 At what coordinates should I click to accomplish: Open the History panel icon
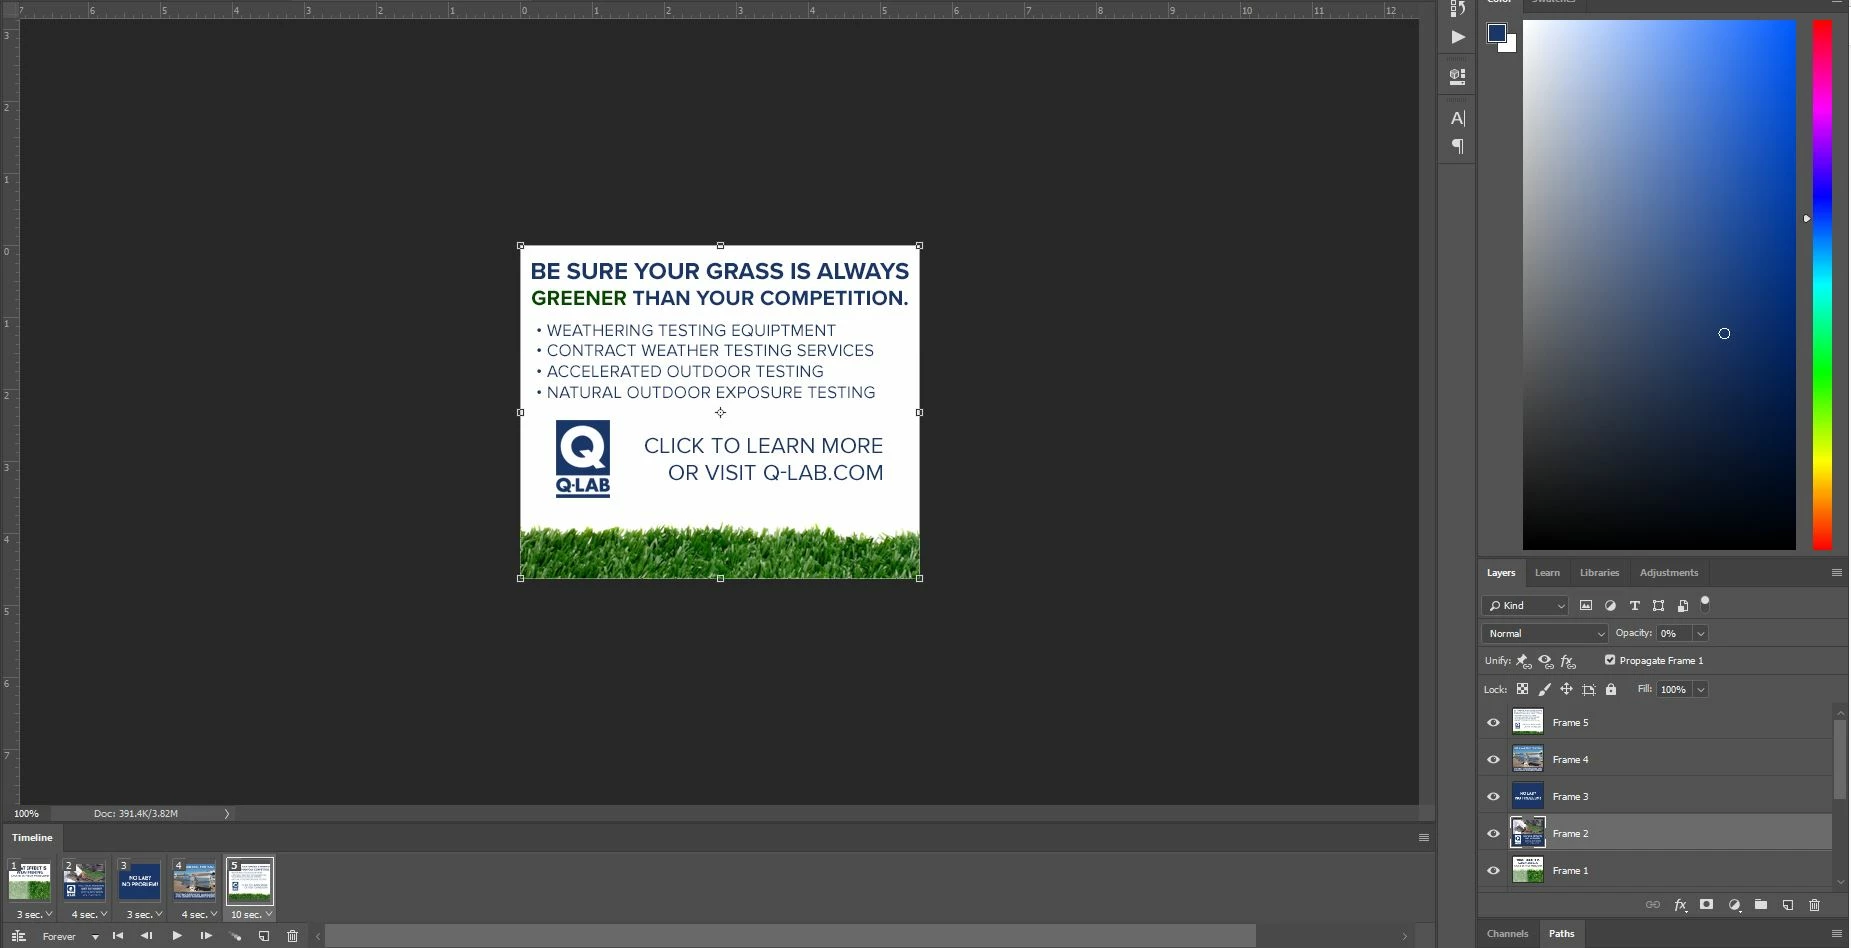(1457, 7)
